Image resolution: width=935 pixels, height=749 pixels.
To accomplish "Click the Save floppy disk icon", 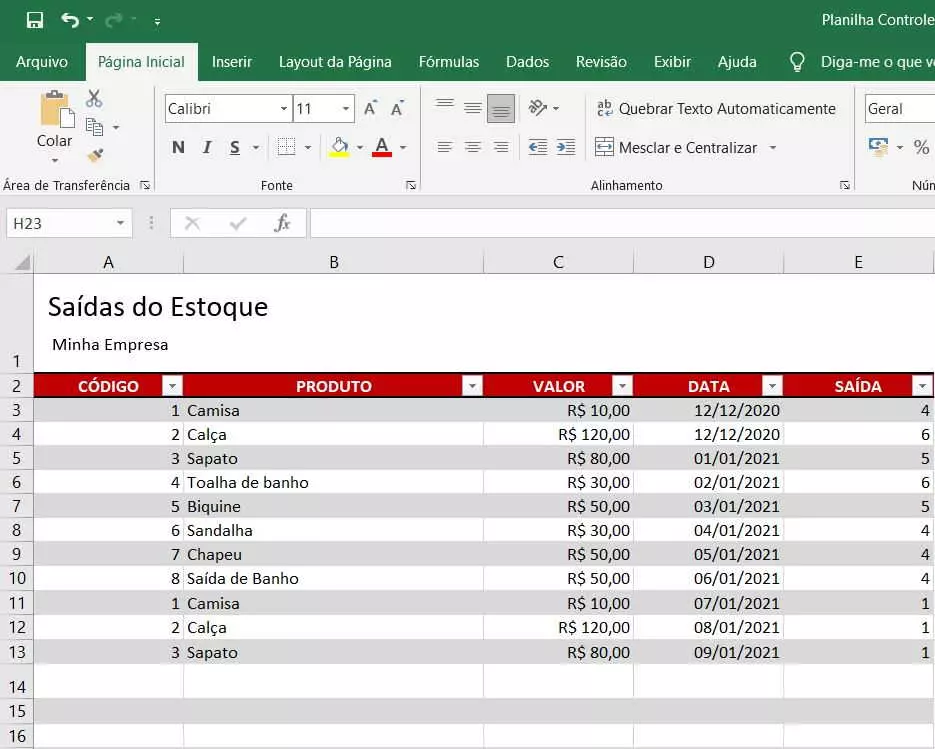I will [x=35, y=20].
